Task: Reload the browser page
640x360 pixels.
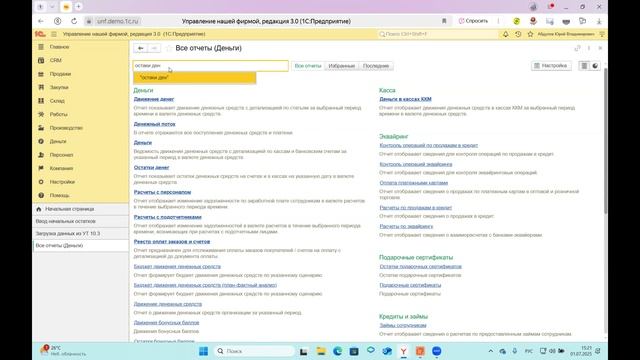Action: 74,21
